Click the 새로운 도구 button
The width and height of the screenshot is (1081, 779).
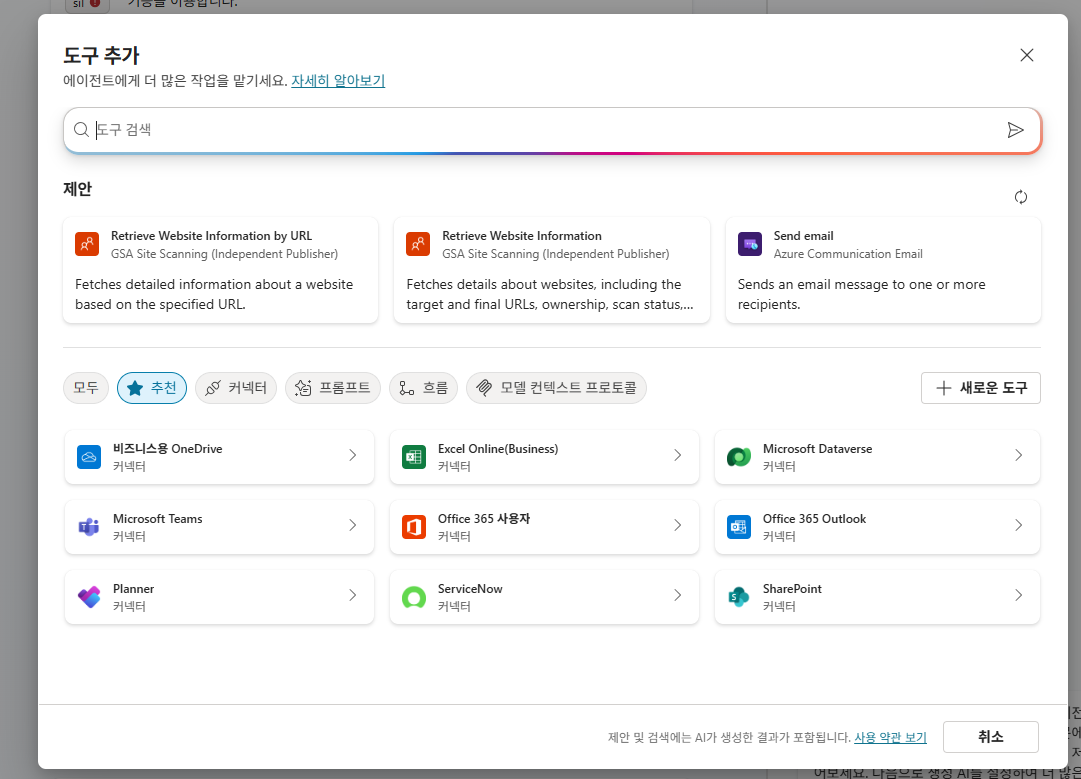pos(980,388)
